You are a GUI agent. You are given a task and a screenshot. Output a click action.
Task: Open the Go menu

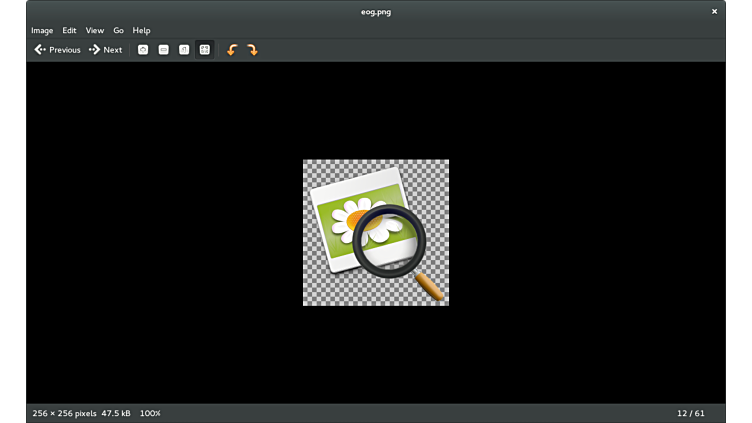click(118, 31)
